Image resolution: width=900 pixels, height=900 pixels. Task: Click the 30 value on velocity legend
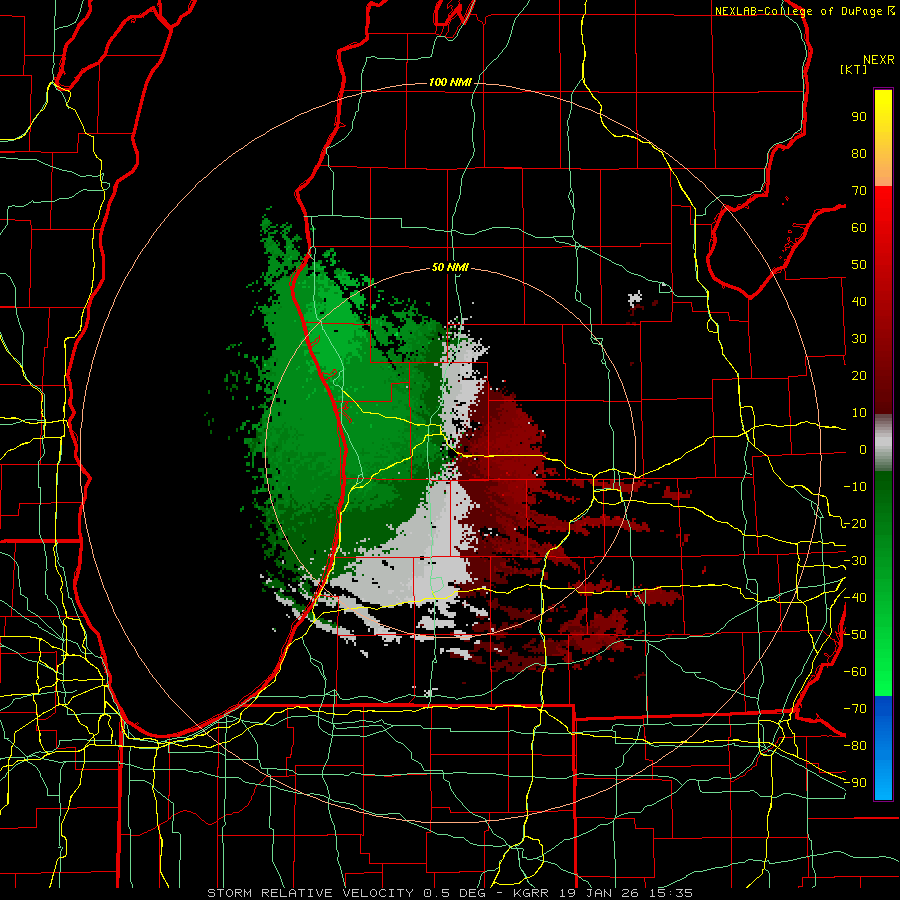point(859,339)
